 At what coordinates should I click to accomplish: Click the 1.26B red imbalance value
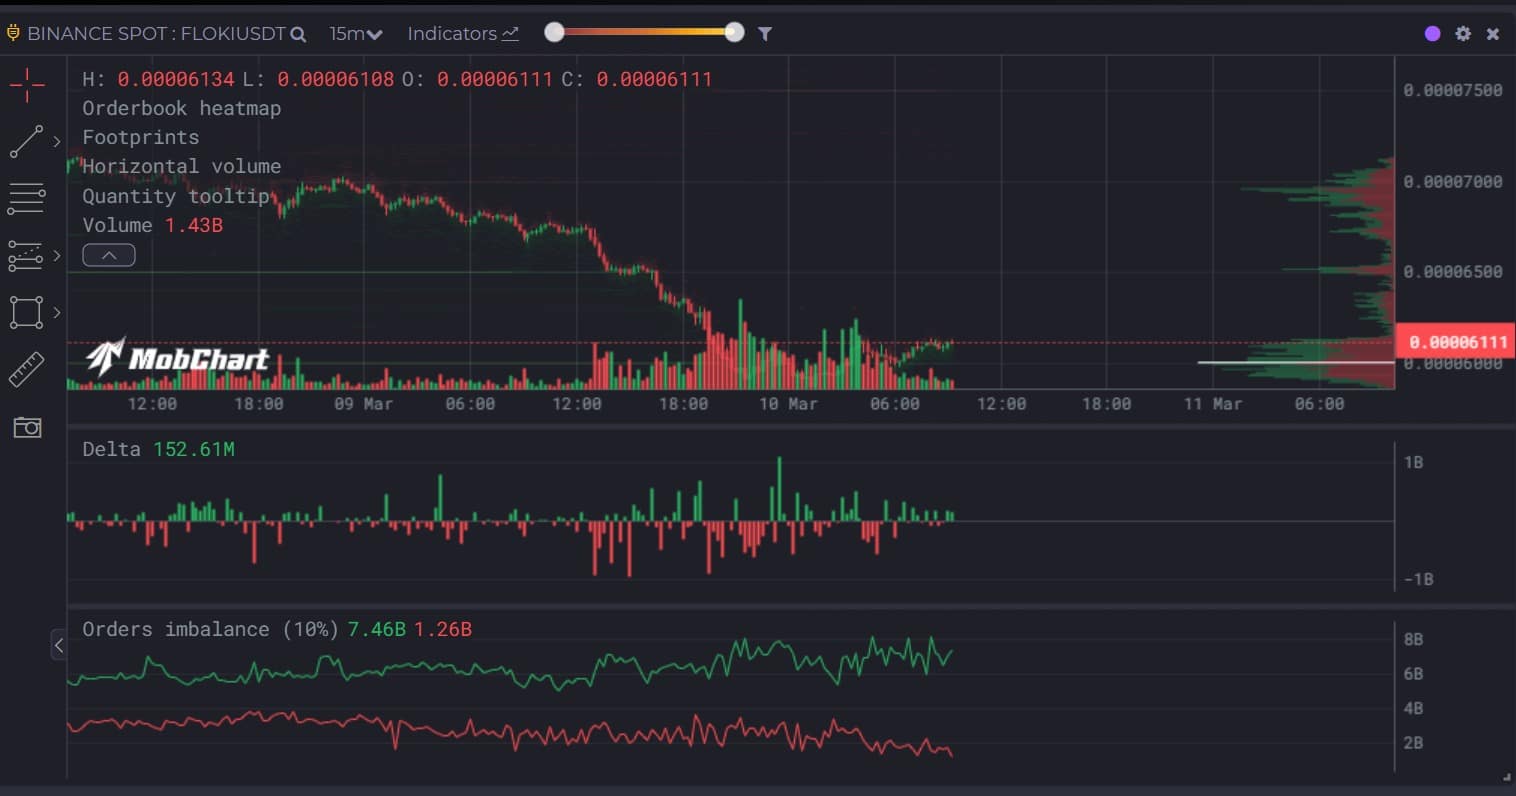442,630
